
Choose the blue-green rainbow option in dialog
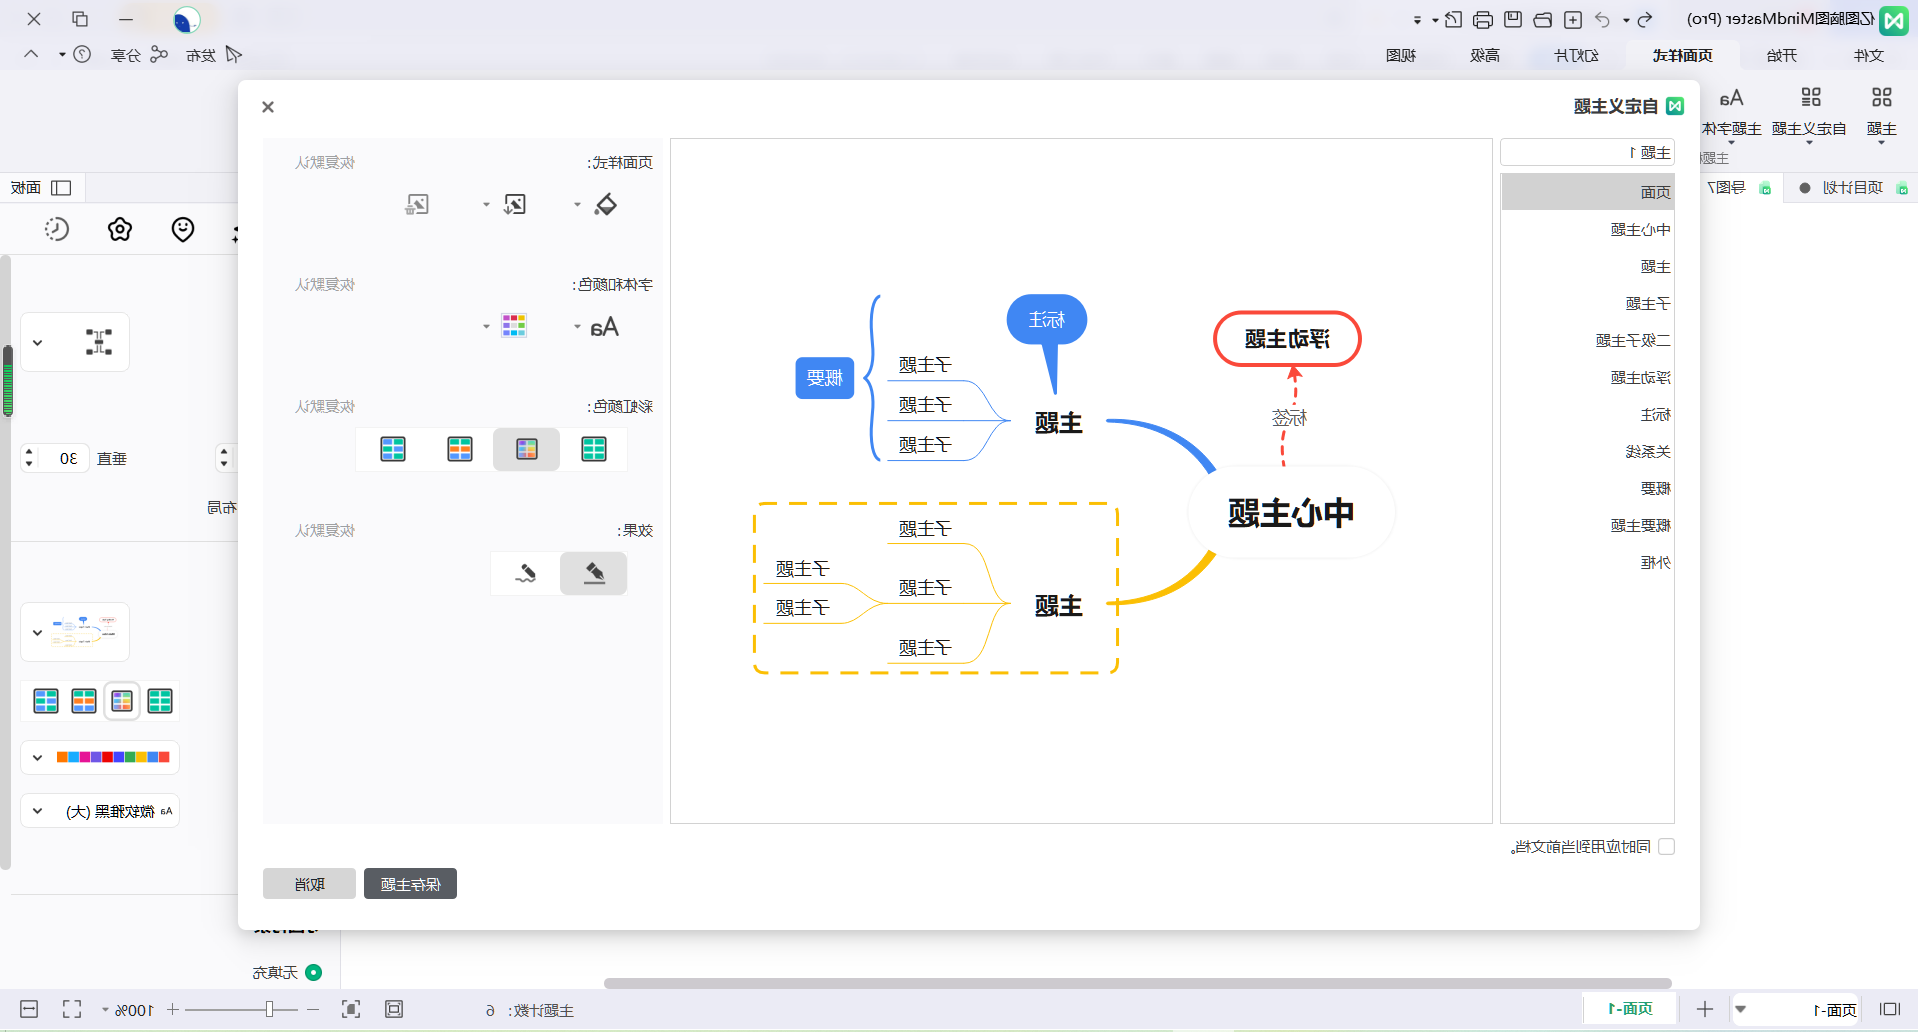(x=393, y=449)
